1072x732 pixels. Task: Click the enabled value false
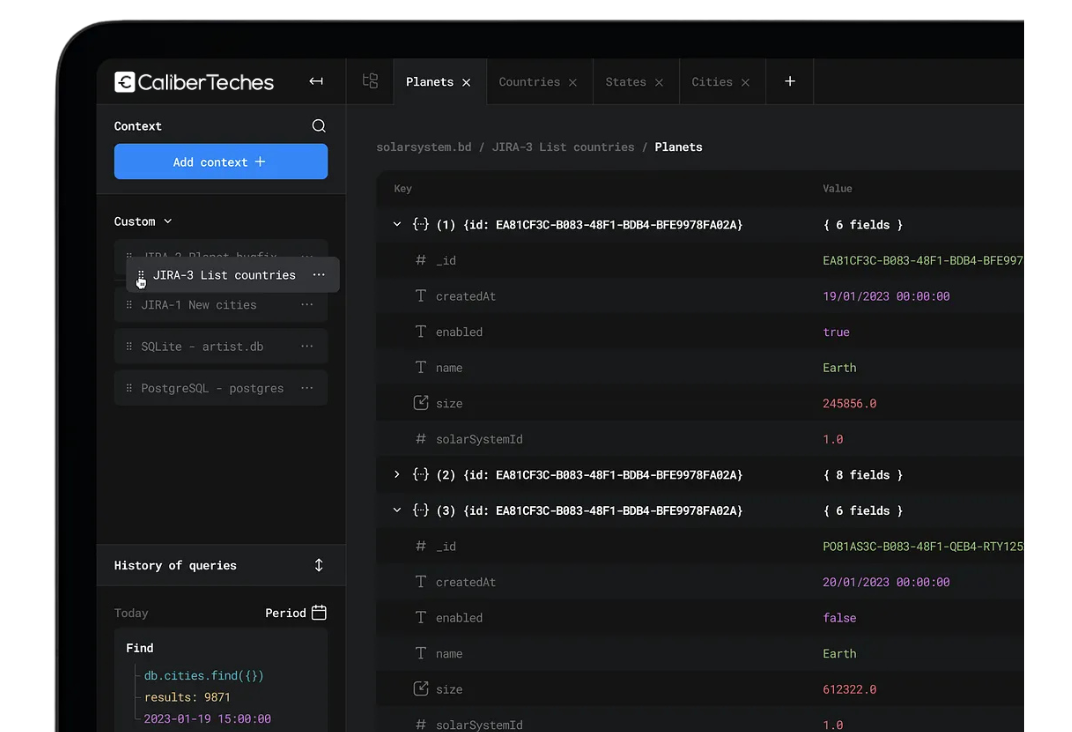pos(840,618)
